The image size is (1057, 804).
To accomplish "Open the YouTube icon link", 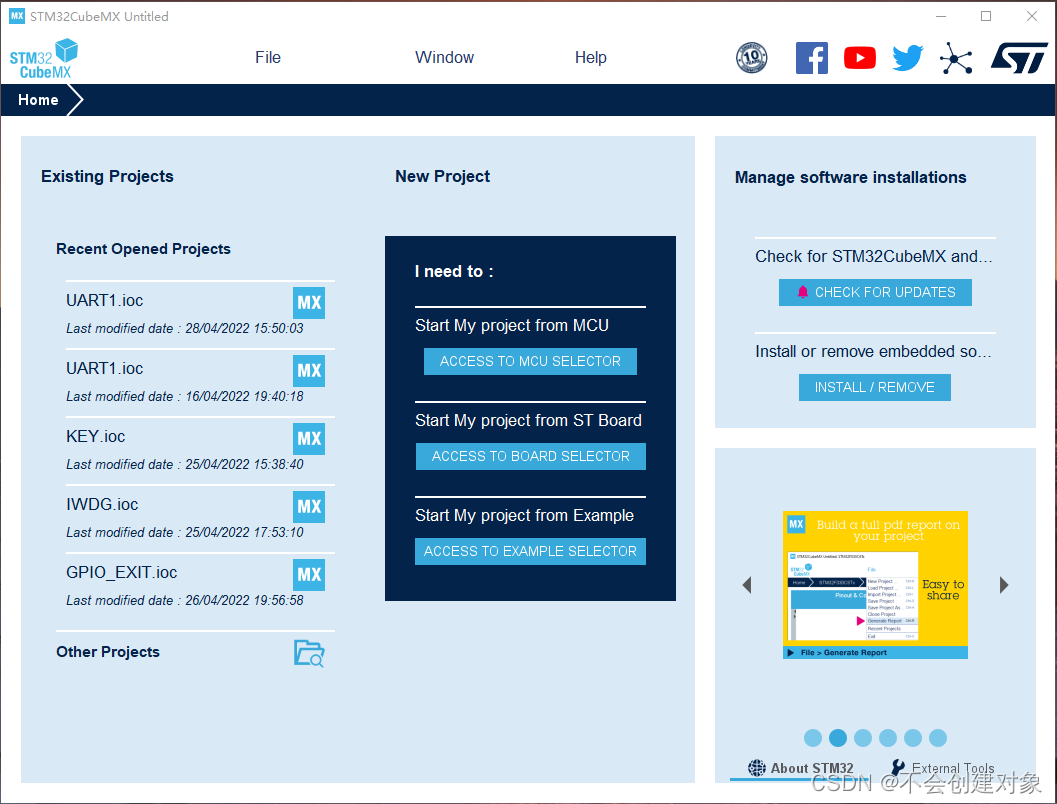I will (x=859, y=58).
